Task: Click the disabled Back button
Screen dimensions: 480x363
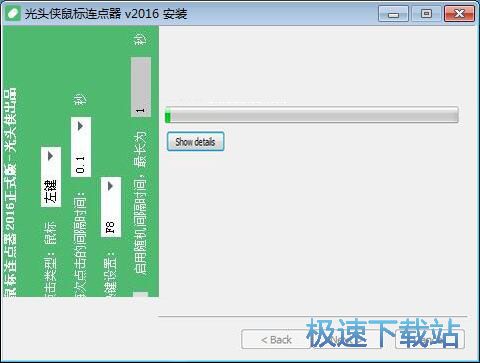Action: coord(276,340)
